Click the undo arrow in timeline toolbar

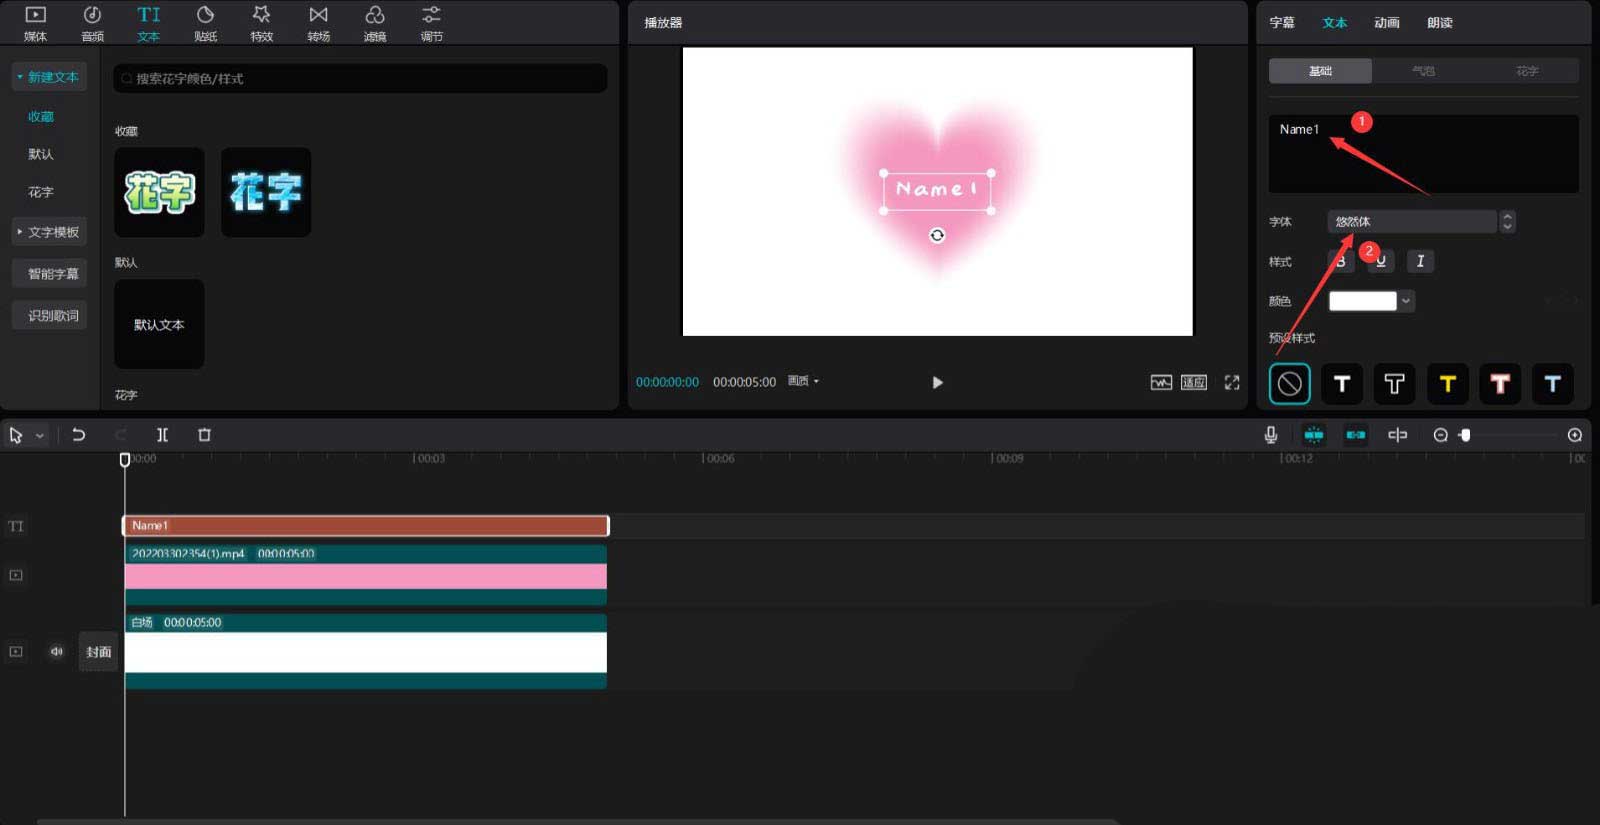tap(79, 435)
